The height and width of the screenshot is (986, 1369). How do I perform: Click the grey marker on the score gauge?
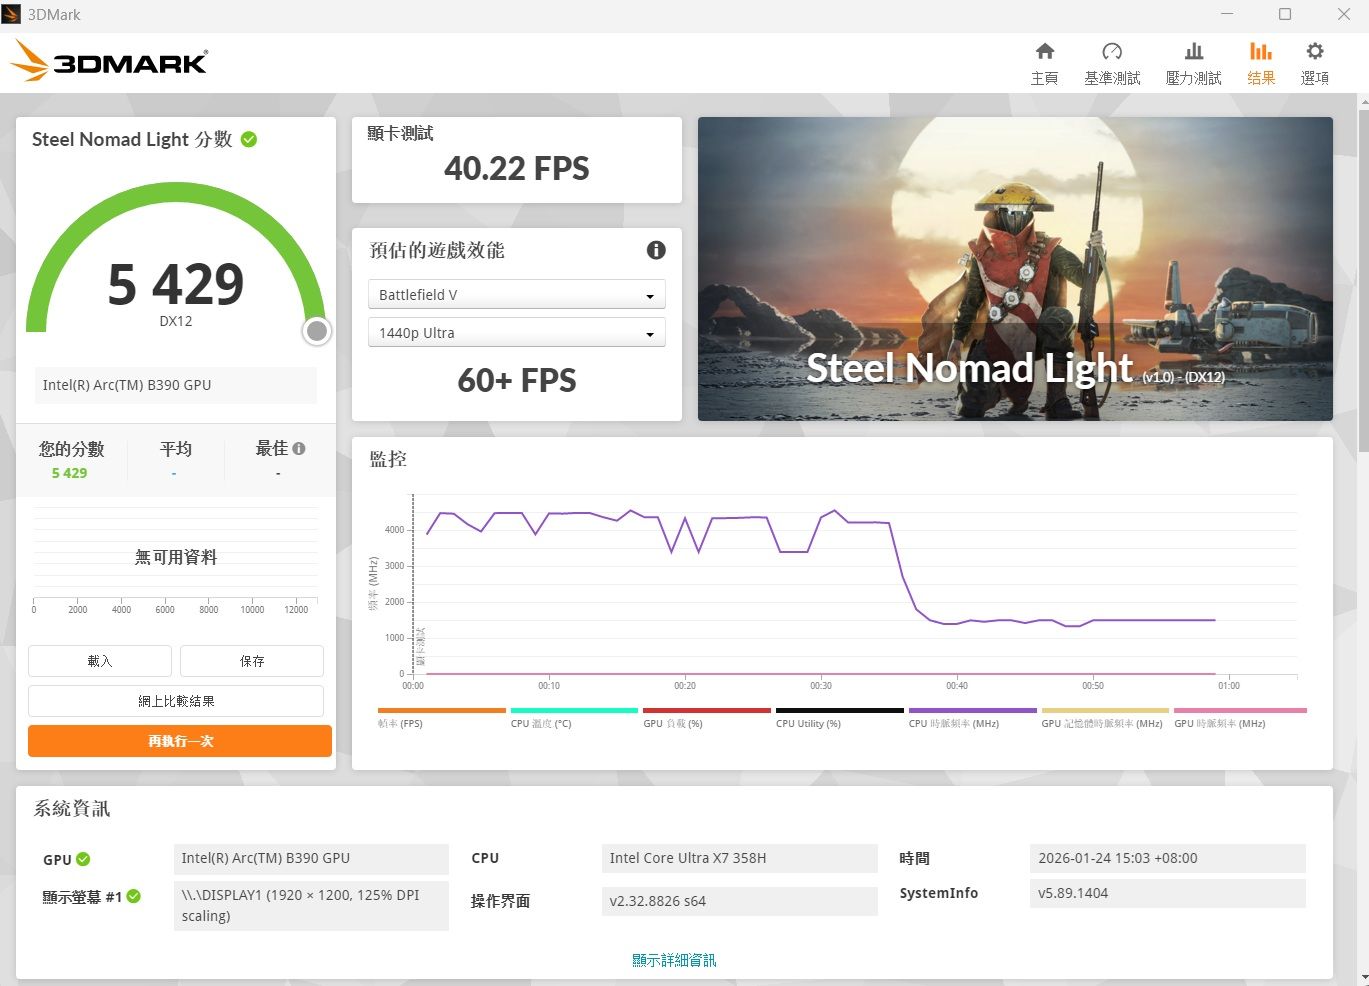pyautogui.click(x=317, y=331)
